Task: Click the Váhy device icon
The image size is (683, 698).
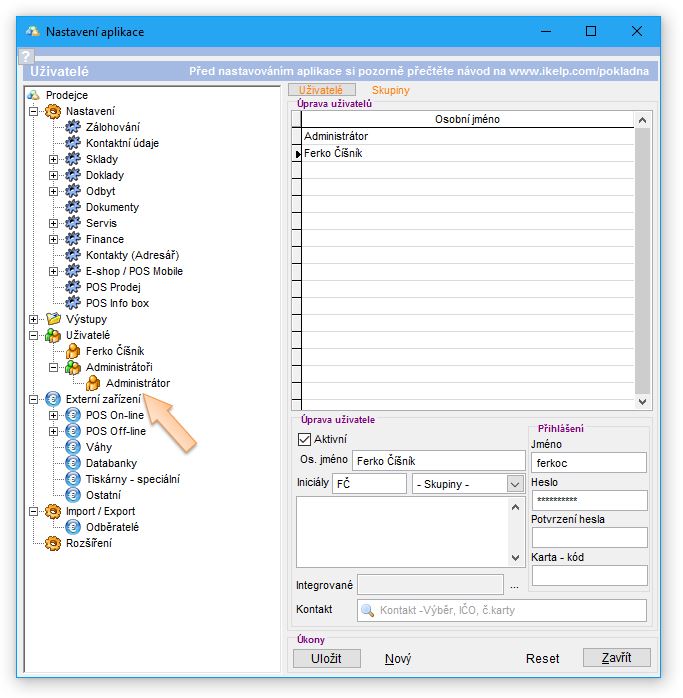Action: (72, 447)
